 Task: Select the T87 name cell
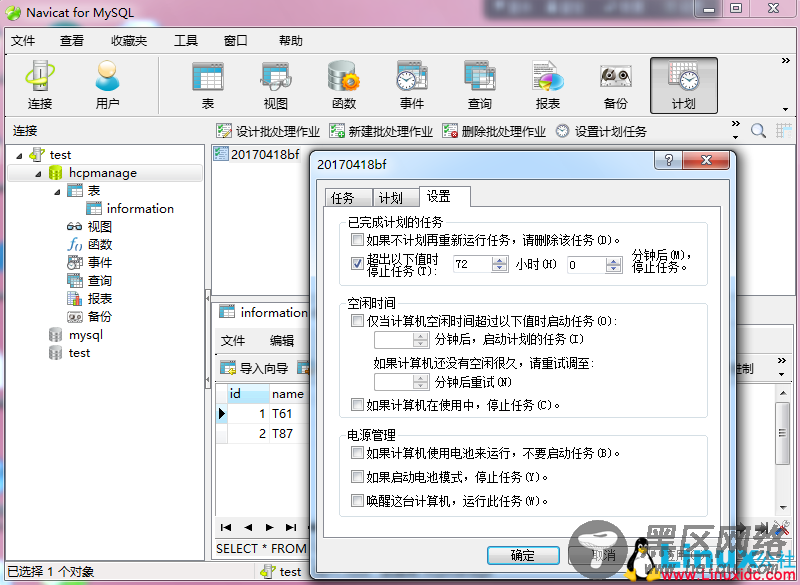pyautogui.click(x=288, y=434)
